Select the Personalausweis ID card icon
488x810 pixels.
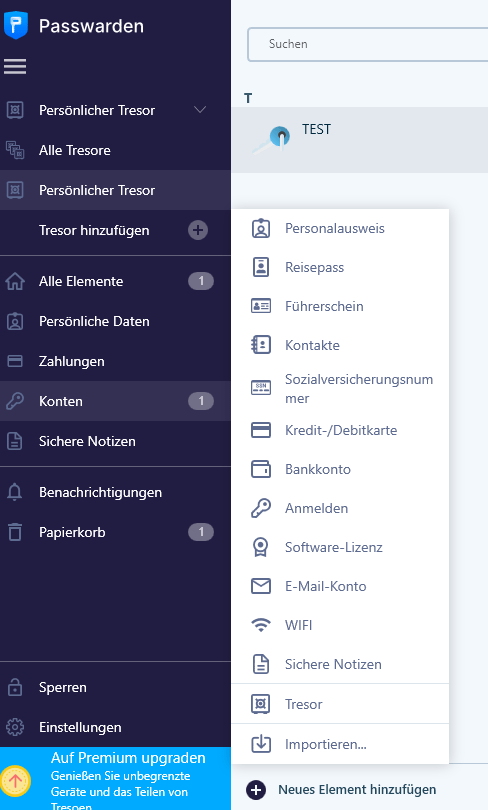point(261,228)
